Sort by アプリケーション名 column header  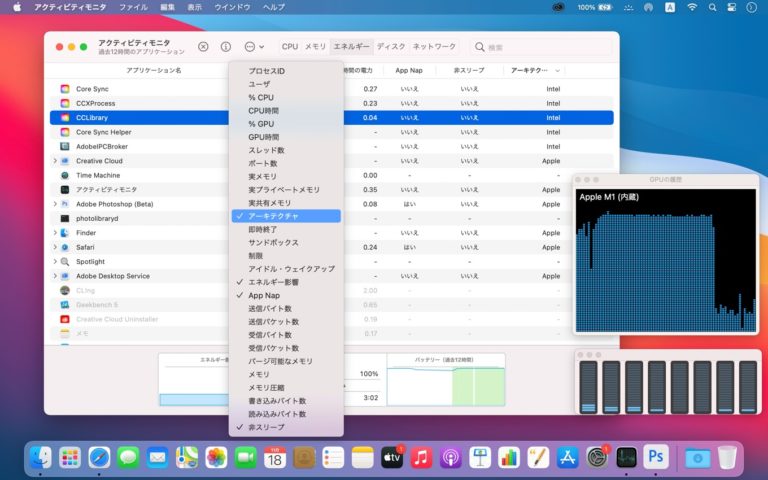(x=153, y=71)
